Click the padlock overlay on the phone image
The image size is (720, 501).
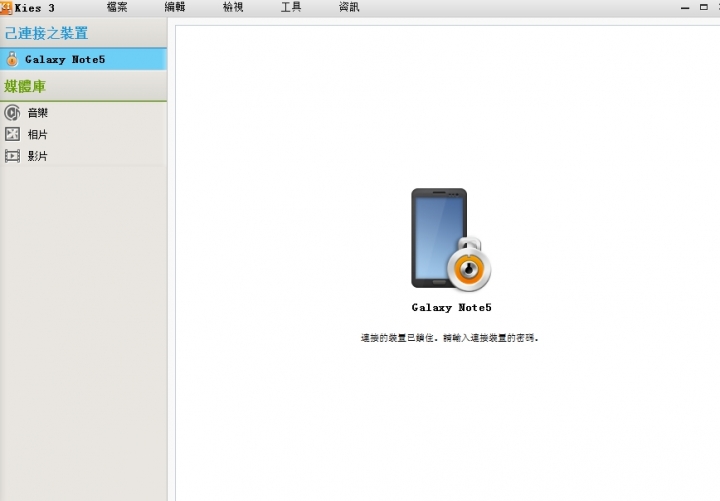tap(469, 265)
